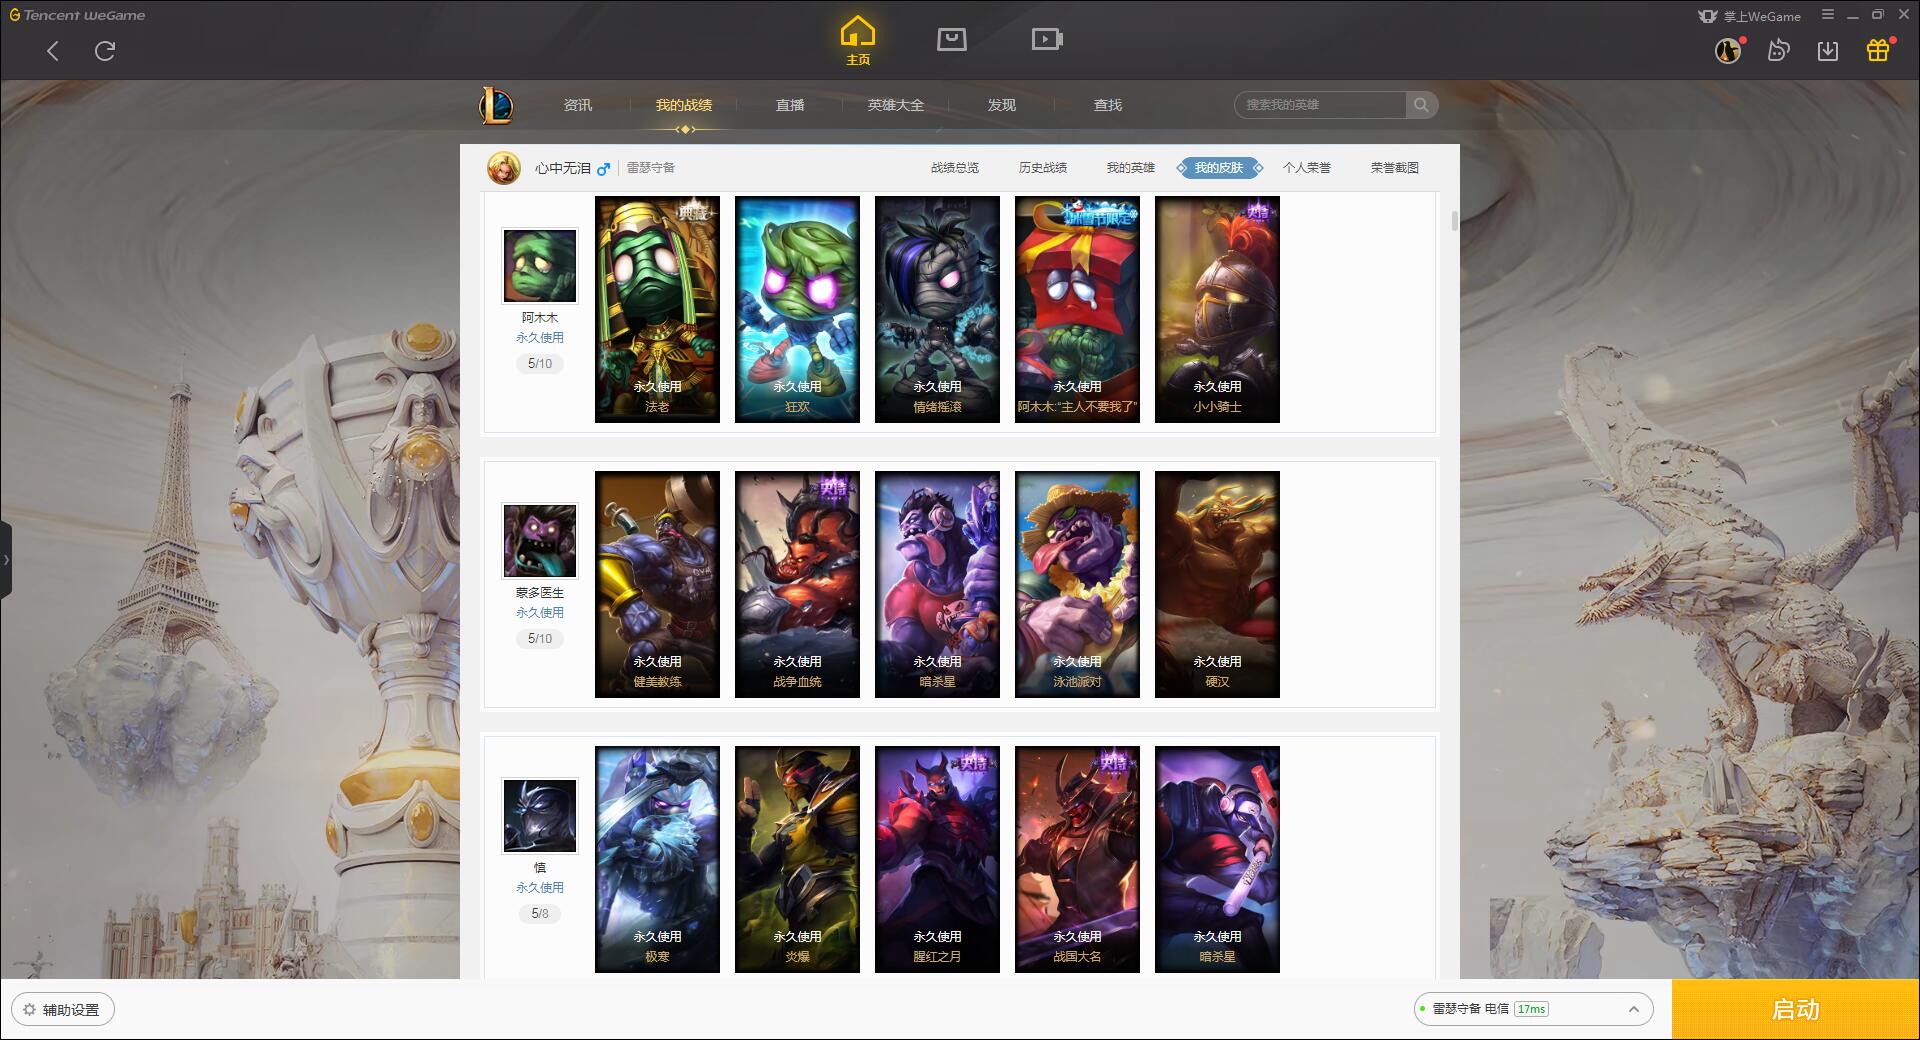Open the friends icon next to avatar

coord(1779,50)
